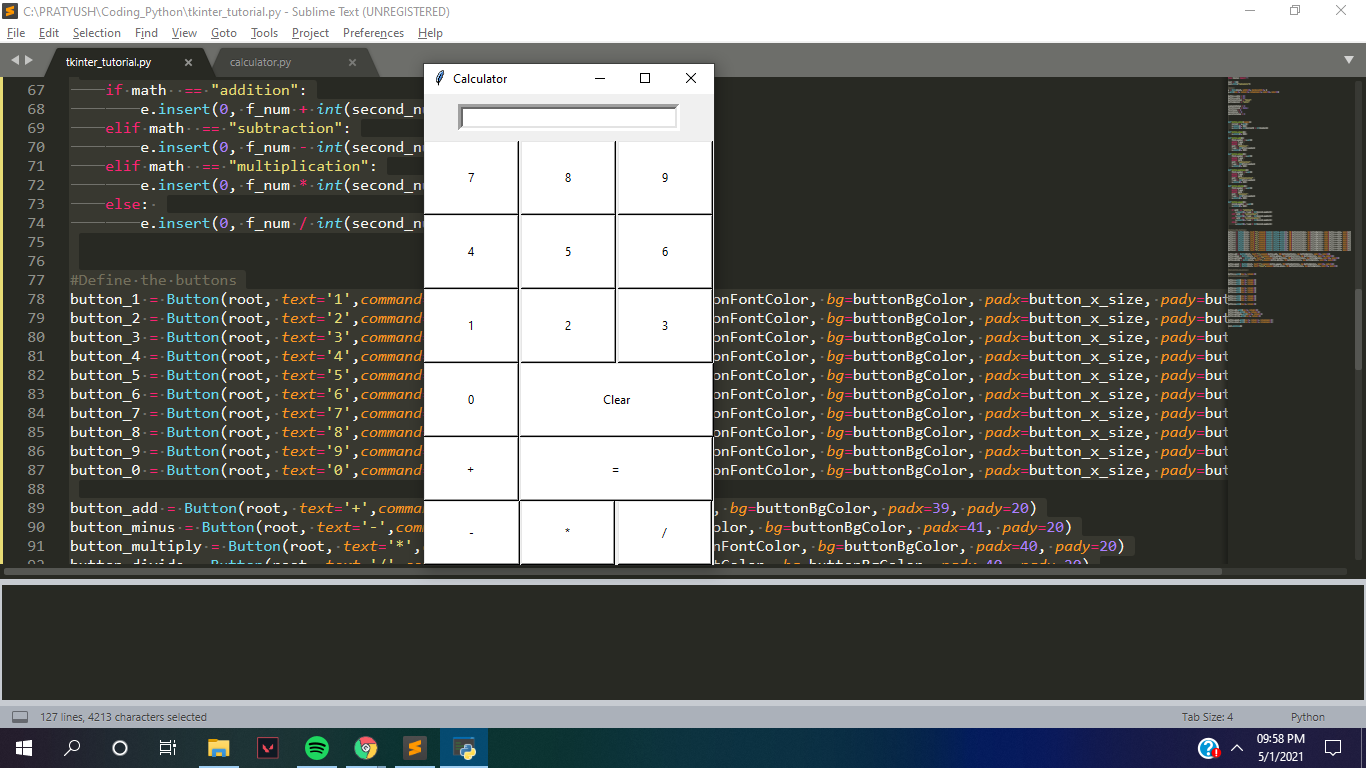The width and height of the screenshot is (1366, 768).
Task: Maximize the Calculator window
Action: coord(645,78)
